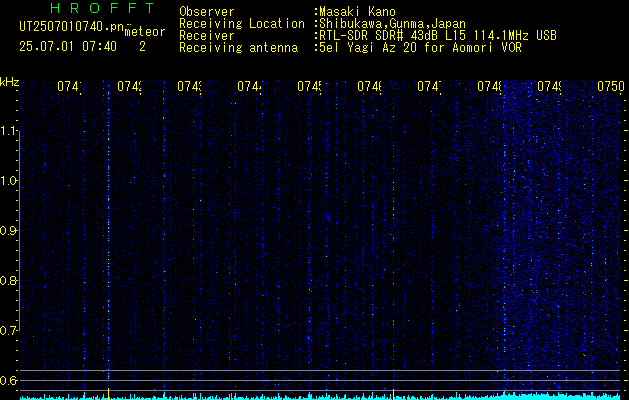Click the 0742 time marker

130,86
